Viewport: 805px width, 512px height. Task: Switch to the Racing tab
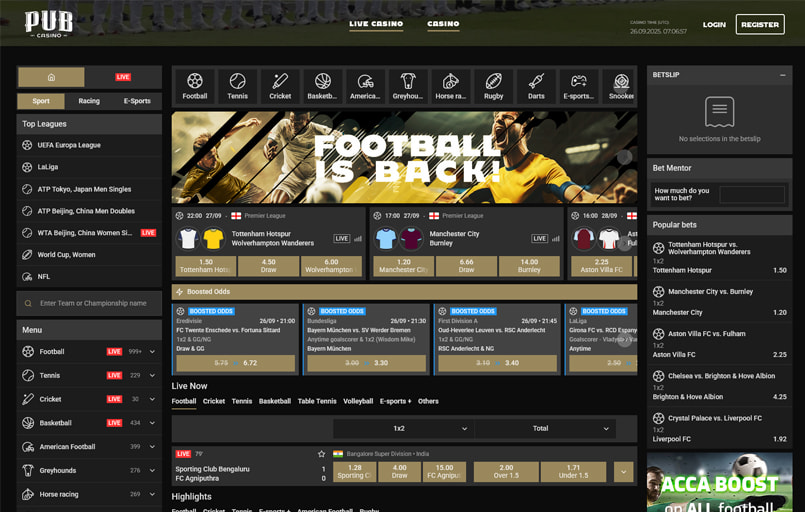point(89,101)
